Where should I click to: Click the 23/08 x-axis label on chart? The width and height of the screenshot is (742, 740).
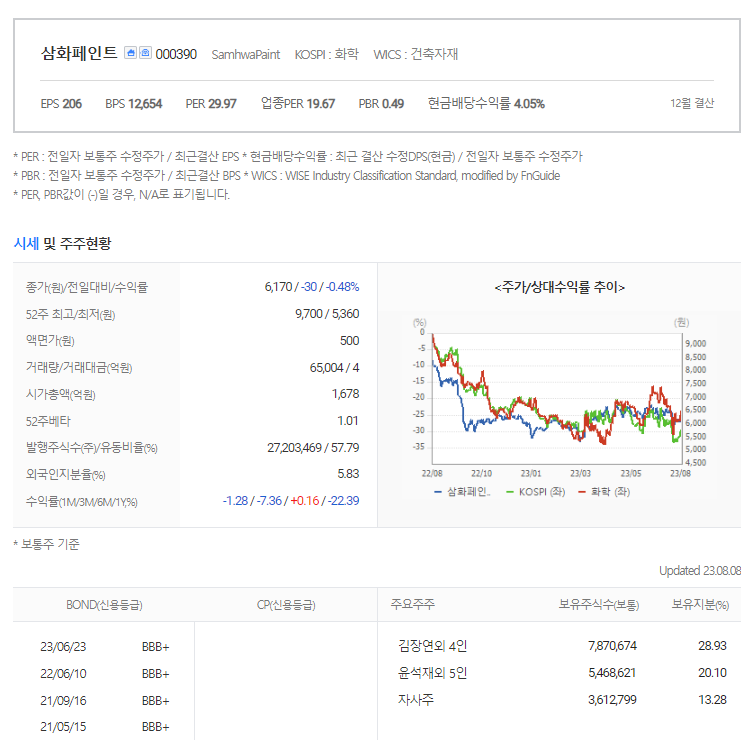(680, 473)
